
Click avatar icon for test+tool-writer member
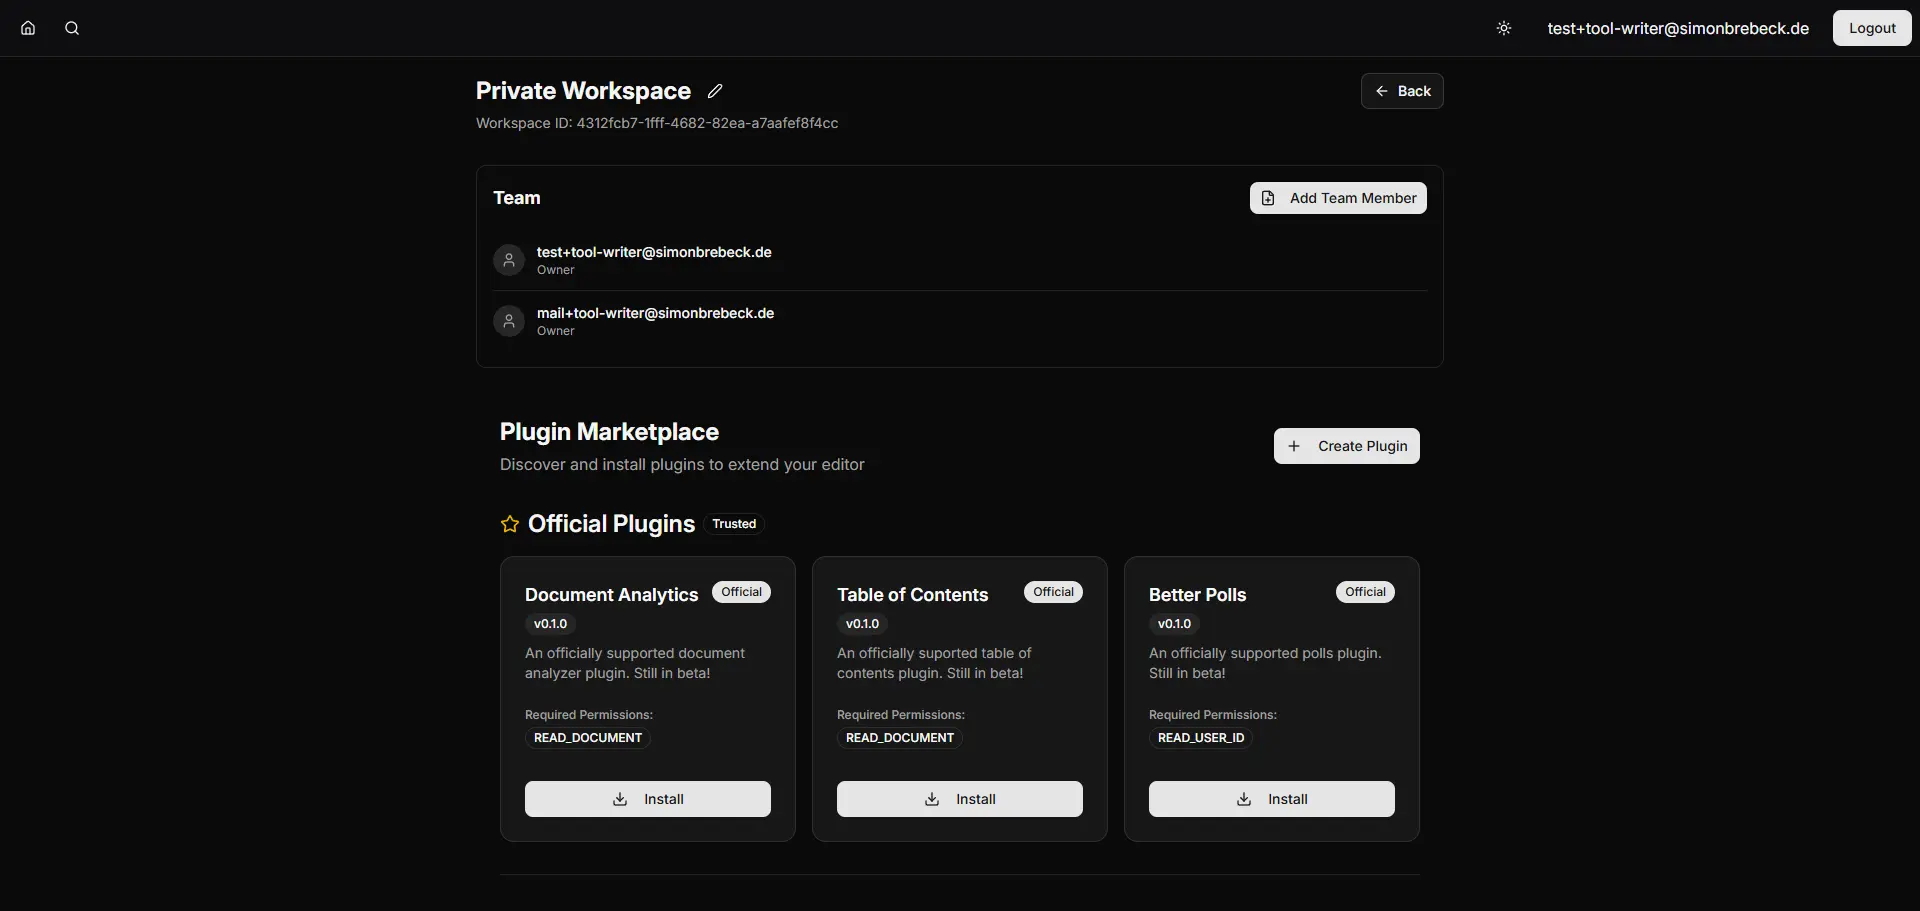(x=509, y=260)
